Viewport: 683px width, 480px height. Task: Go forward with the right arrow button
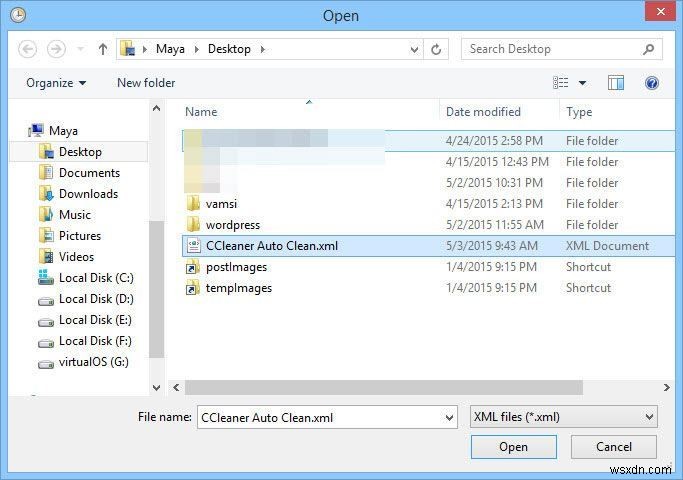pyautogui.click(x=57, y=49)
